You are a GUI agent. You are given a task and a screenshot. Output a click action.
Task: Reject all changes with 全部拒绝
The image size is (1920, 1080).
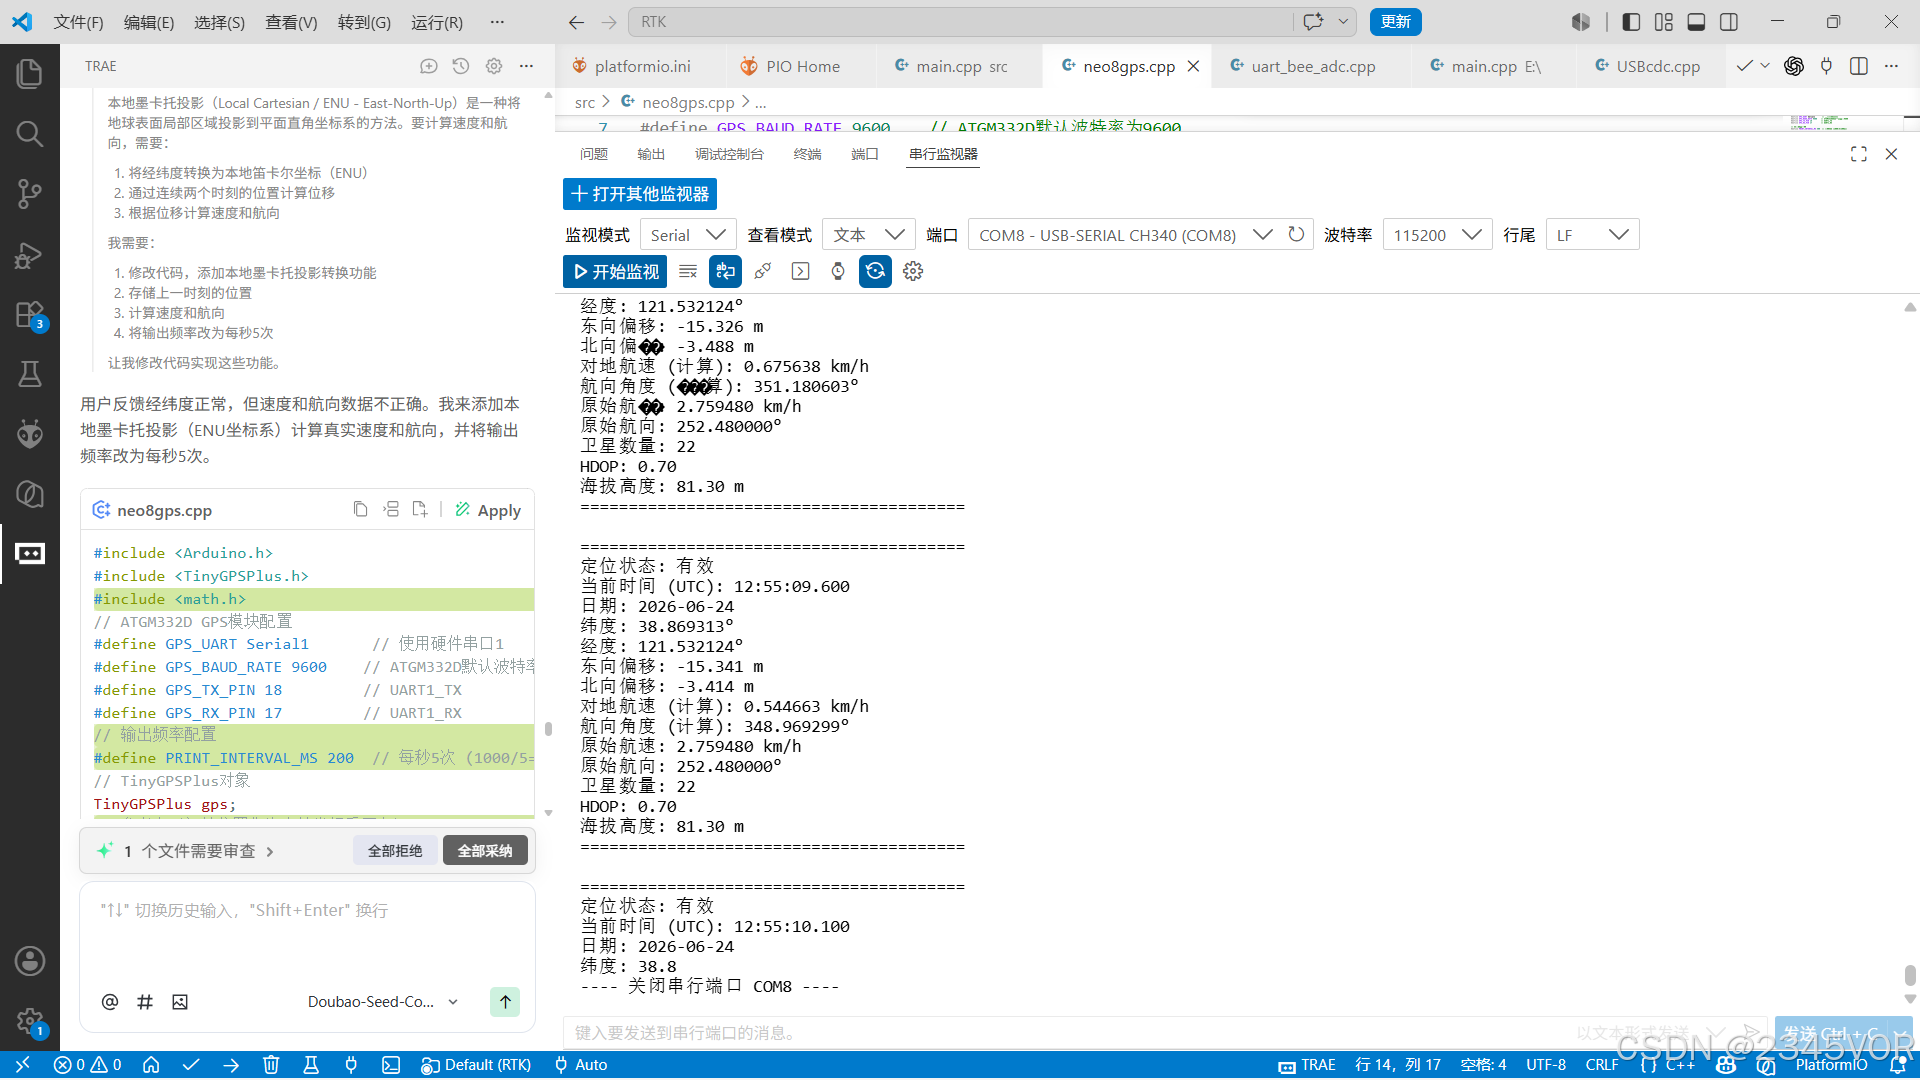(395, 851)
